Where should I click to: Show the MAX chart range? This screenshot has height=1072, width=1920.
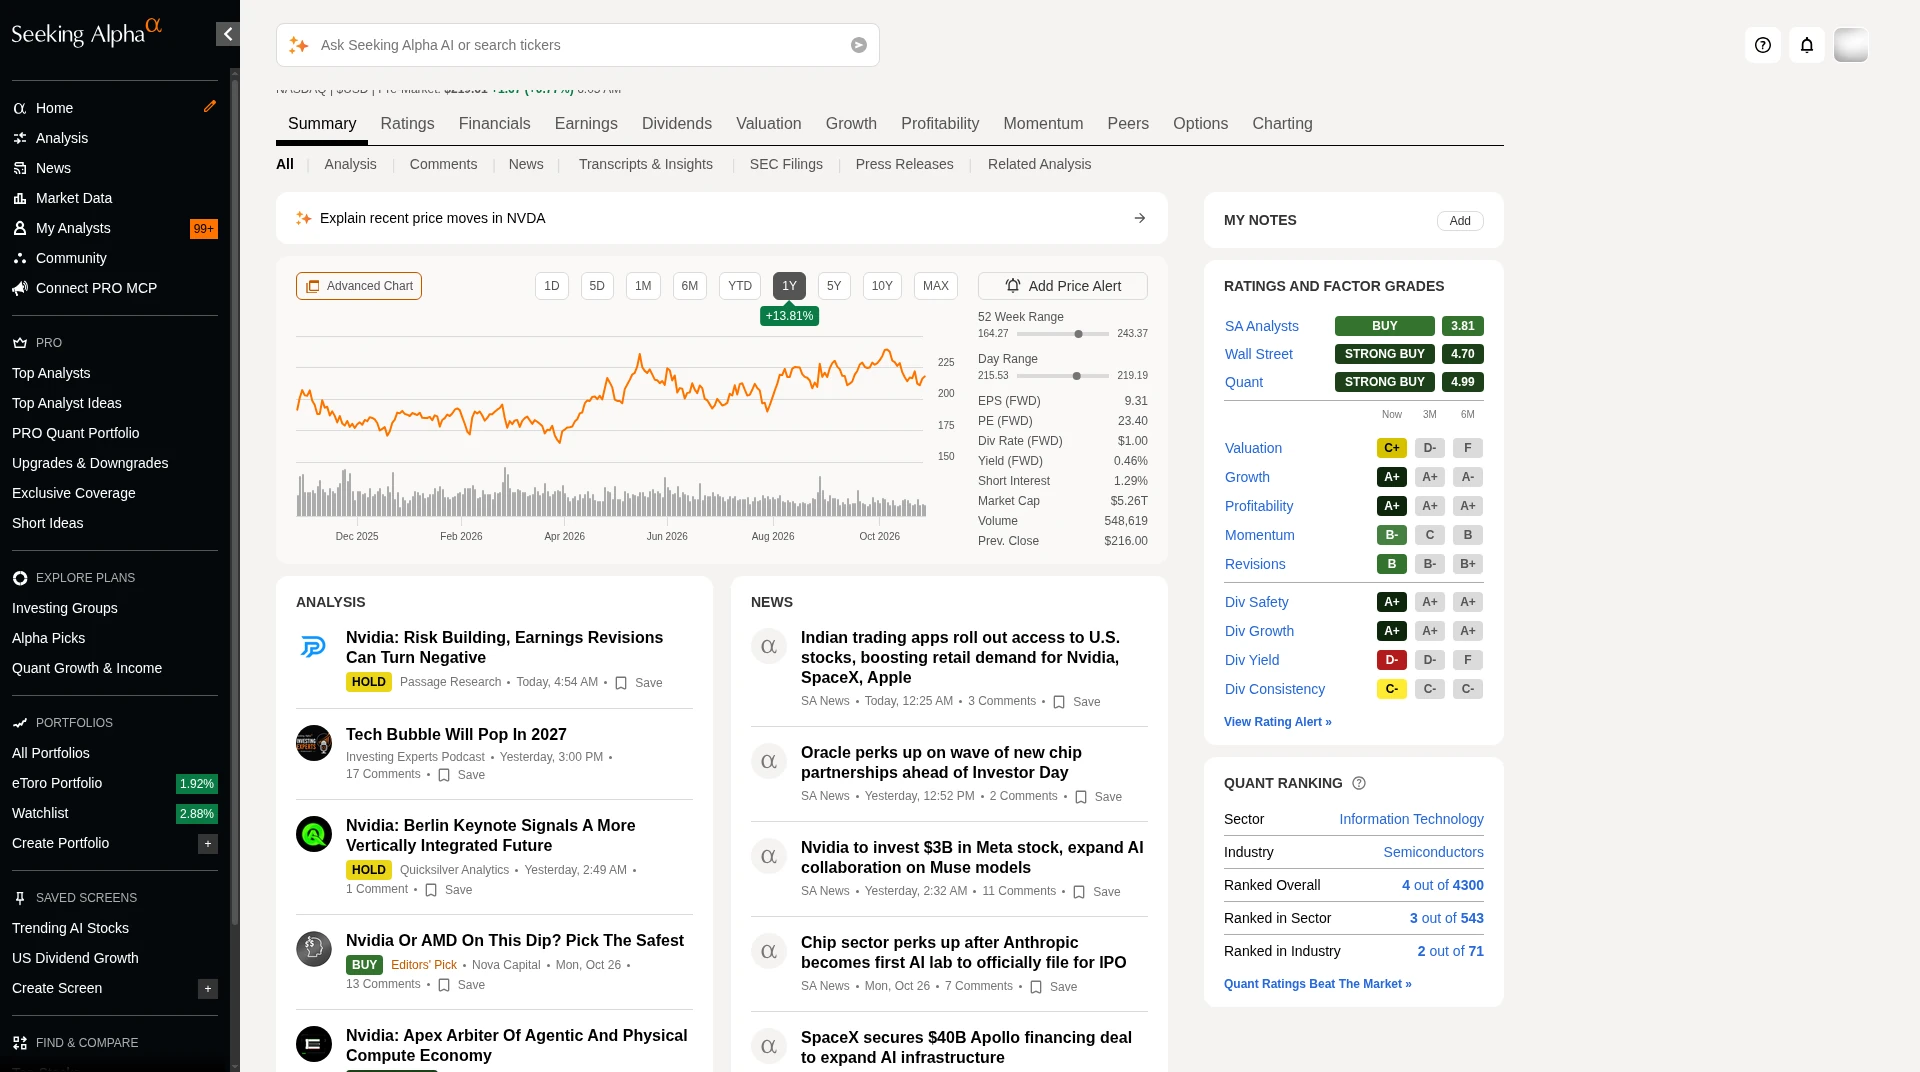point(936,286)
